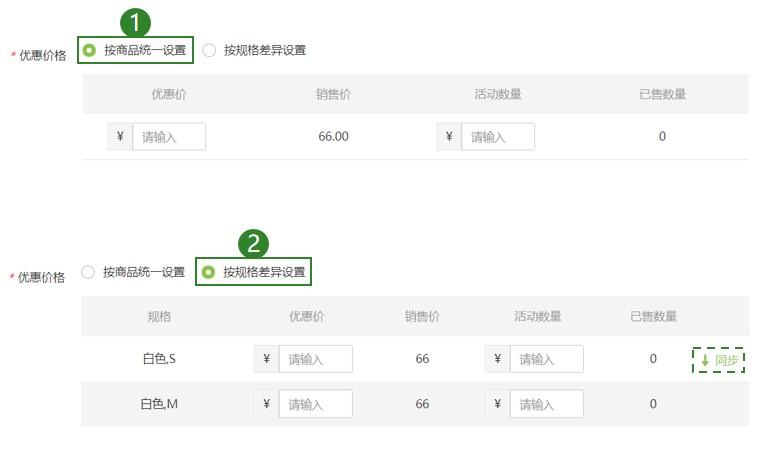Image resolution: width=769 pixels, height=450 pixels.
Task: Click ¥ prefix of 白色,M 活动数量 input
Action: click(498, 404)
